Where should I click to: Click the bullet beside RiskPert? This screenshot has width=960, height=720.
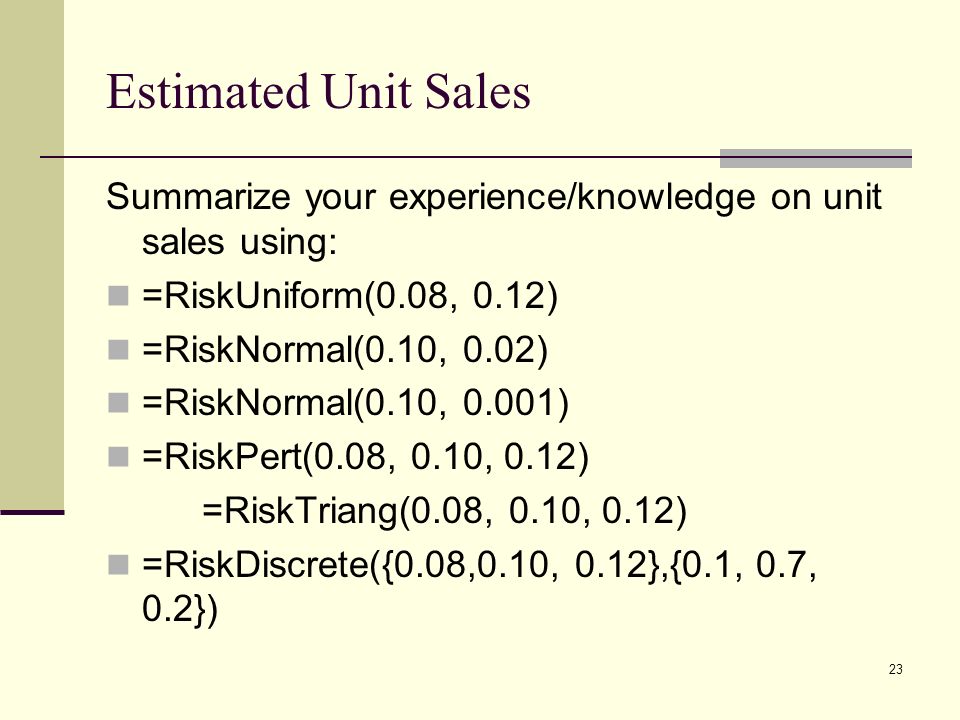pos(118,457)
